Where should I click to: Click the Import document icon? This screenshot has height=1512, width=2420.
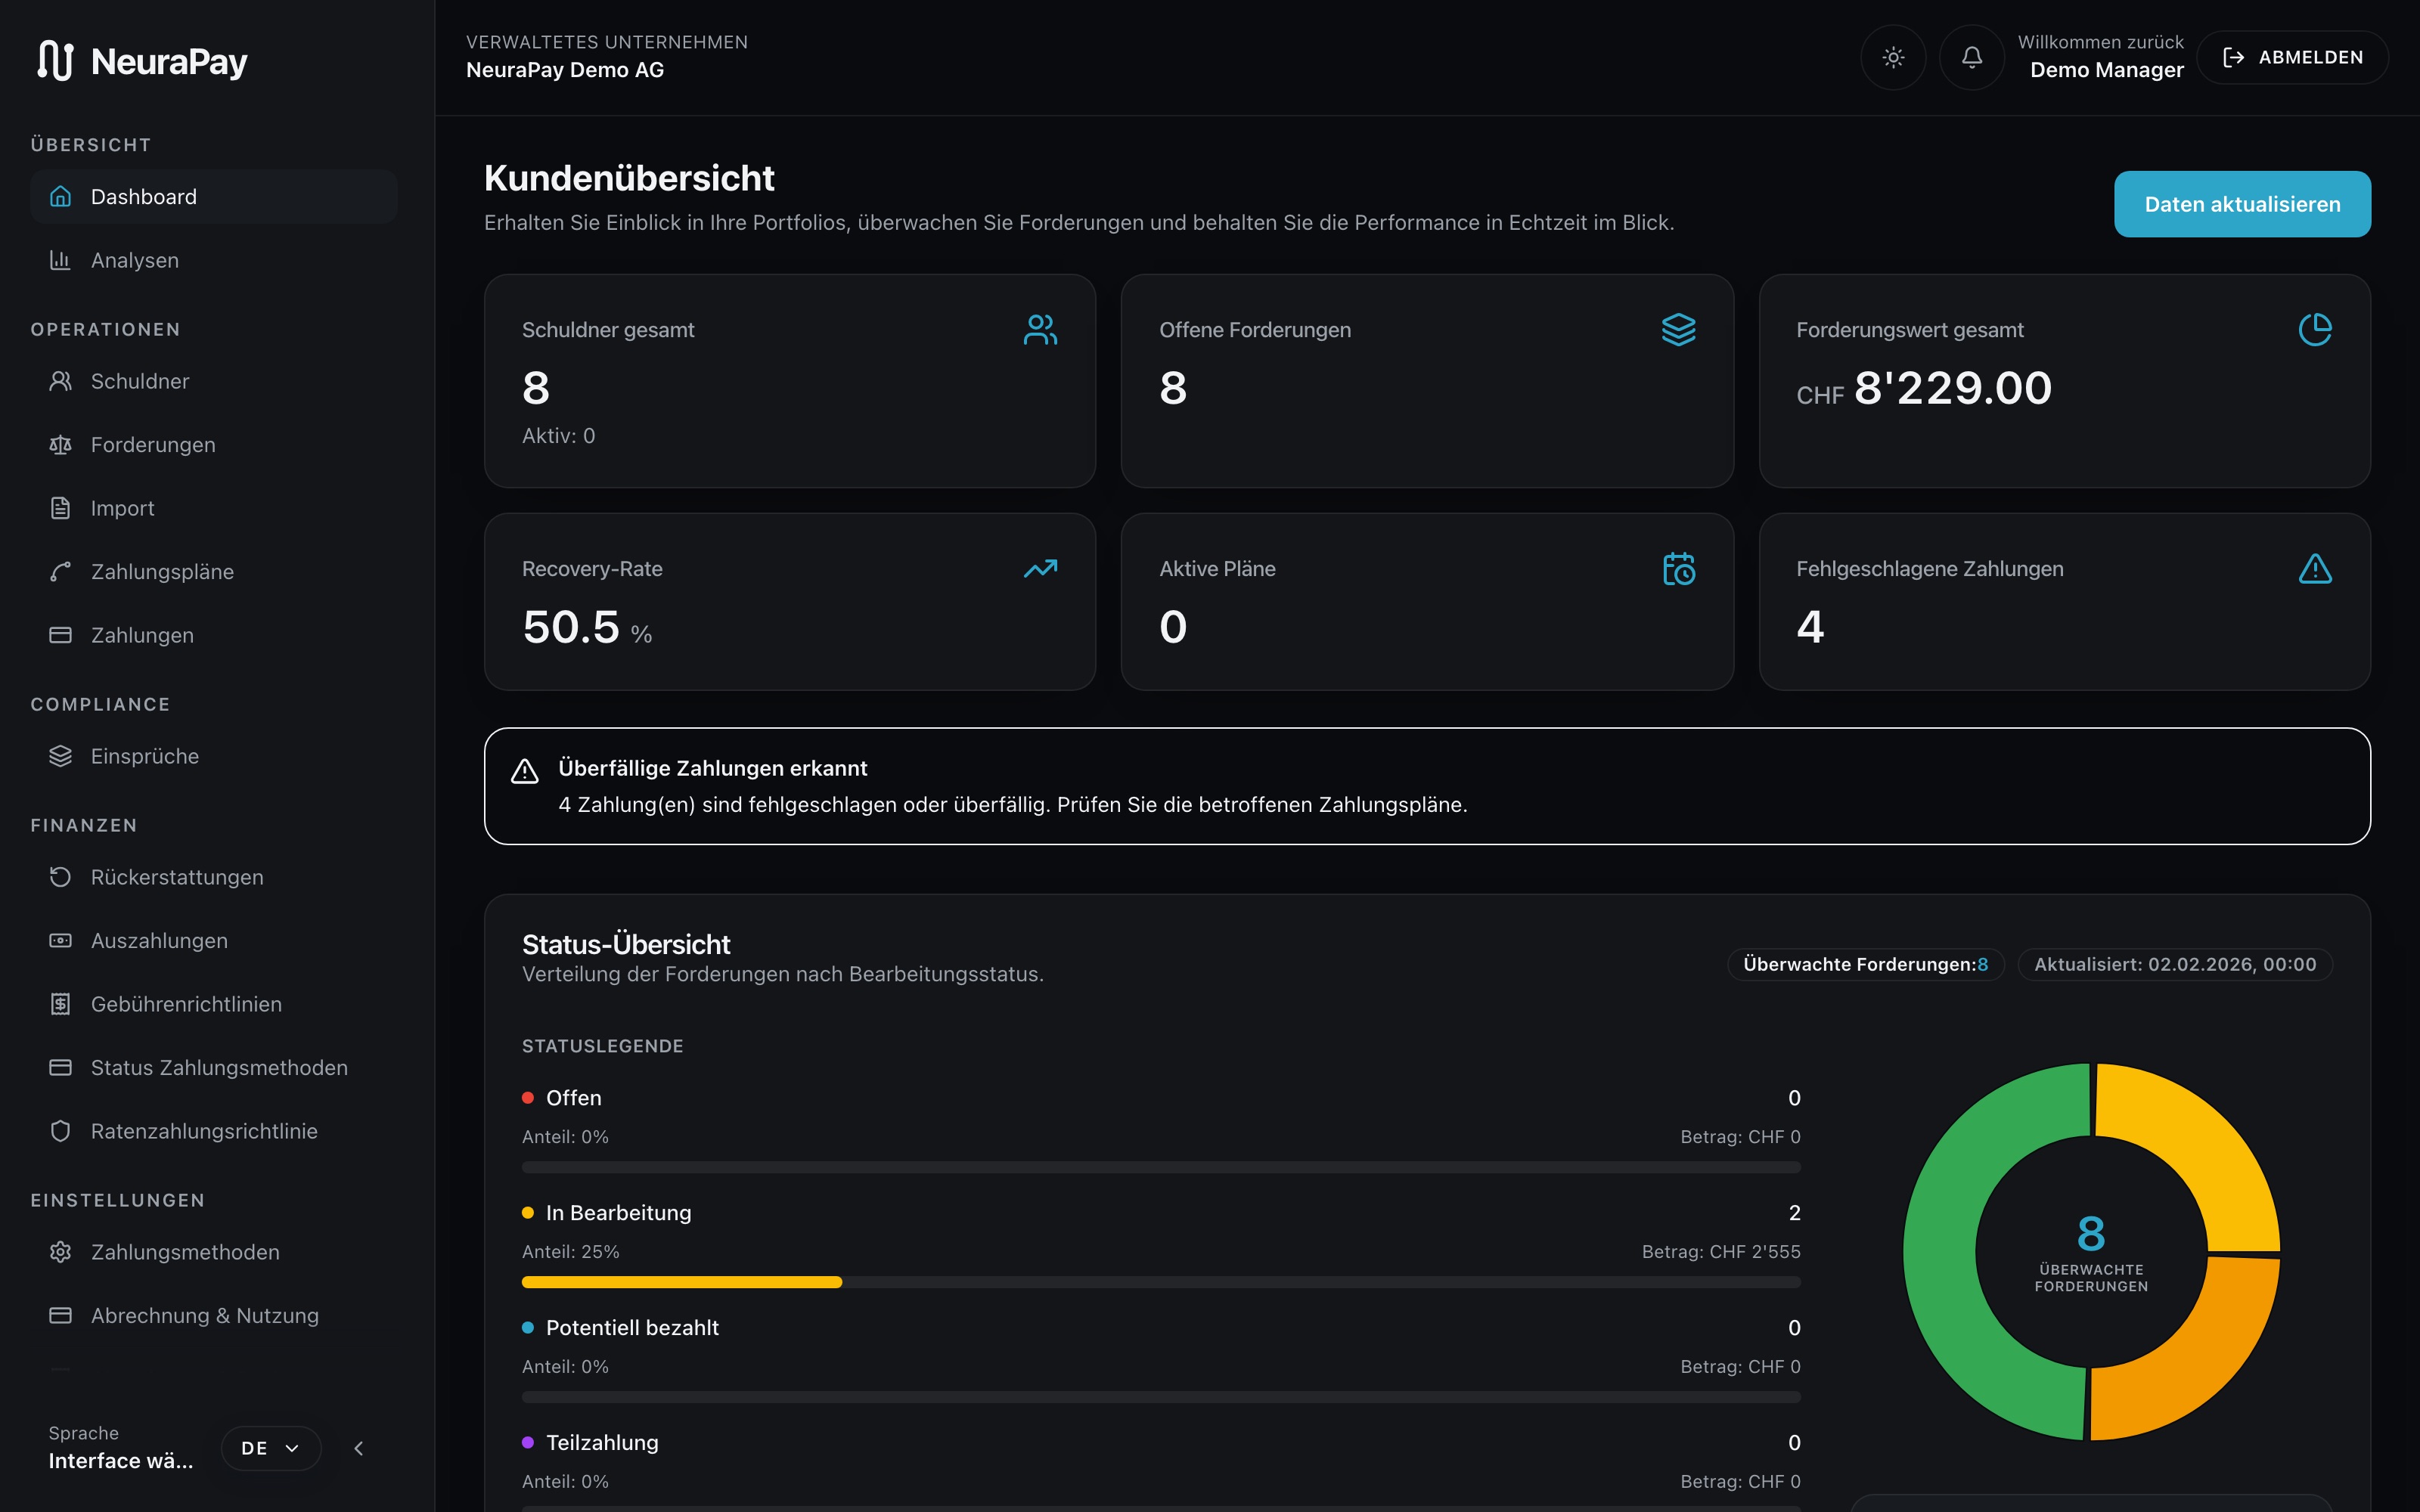(61, 508)
